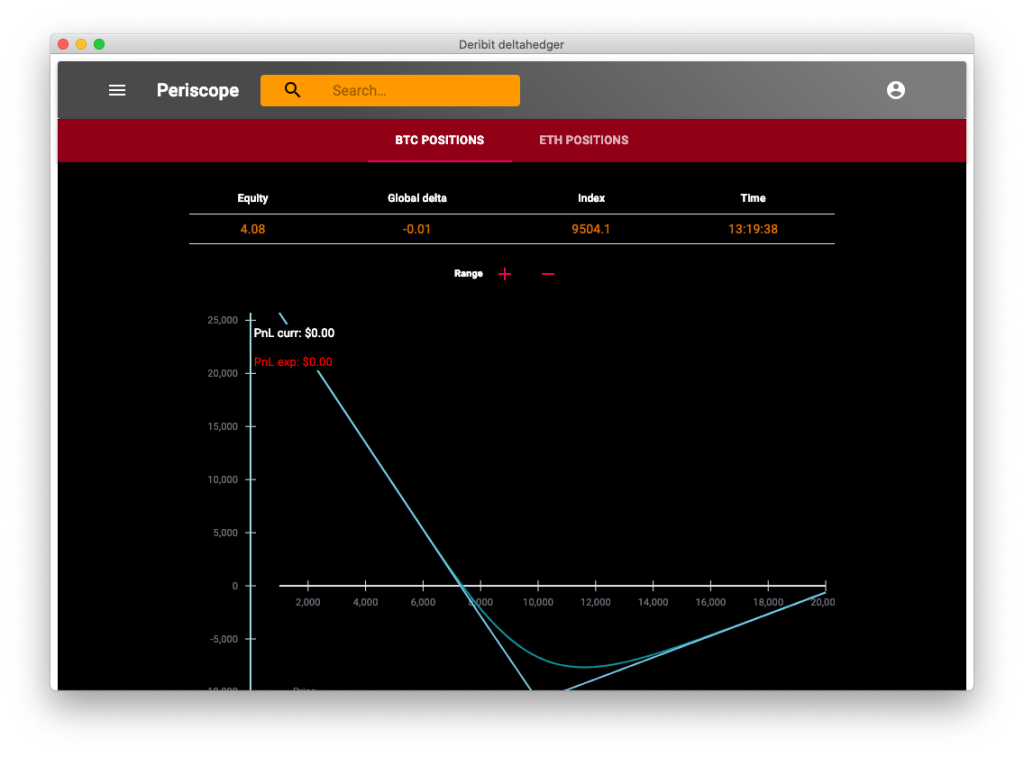
Task: Click the equity value 4.08
Action: click(253, 229)
